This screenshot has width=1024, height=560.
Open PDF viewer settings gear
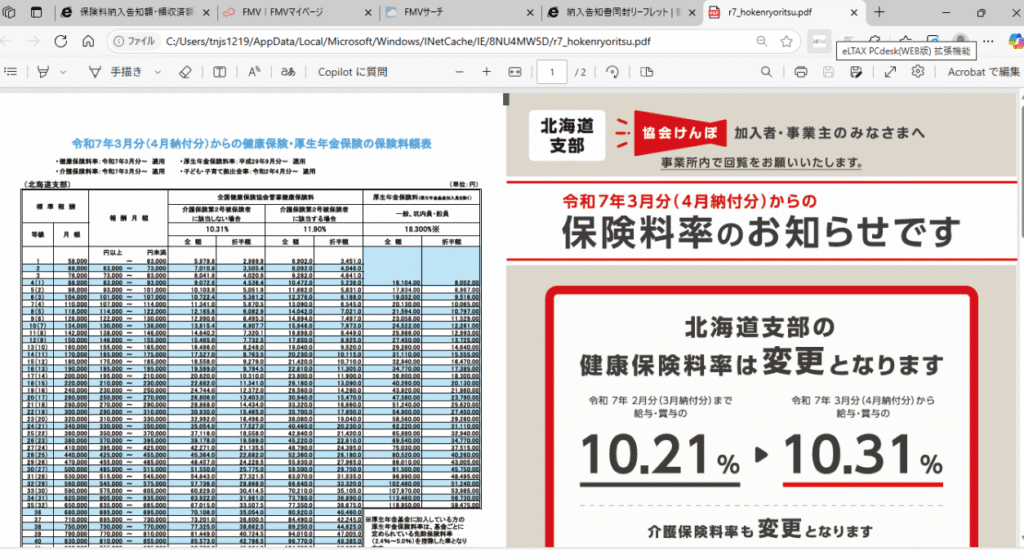click(x=918, y=72)
